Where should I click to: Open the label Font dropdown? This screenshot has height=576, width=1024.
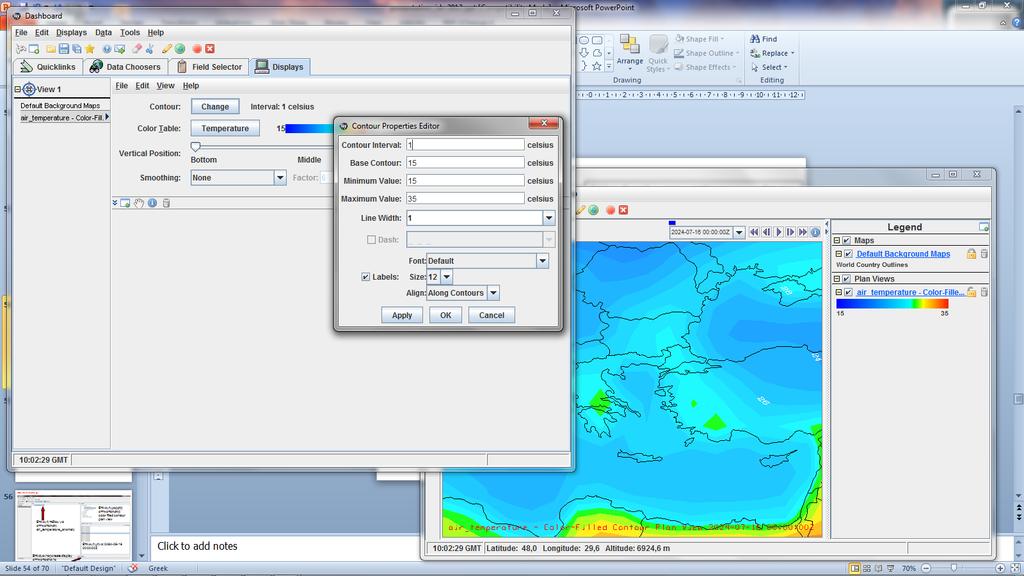click(x=542, y=261)
